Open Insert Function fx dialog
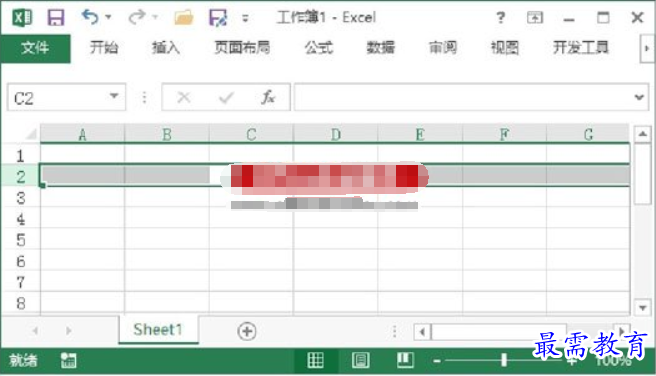Screen dimensions: 656x376 (x=268, y=97)
